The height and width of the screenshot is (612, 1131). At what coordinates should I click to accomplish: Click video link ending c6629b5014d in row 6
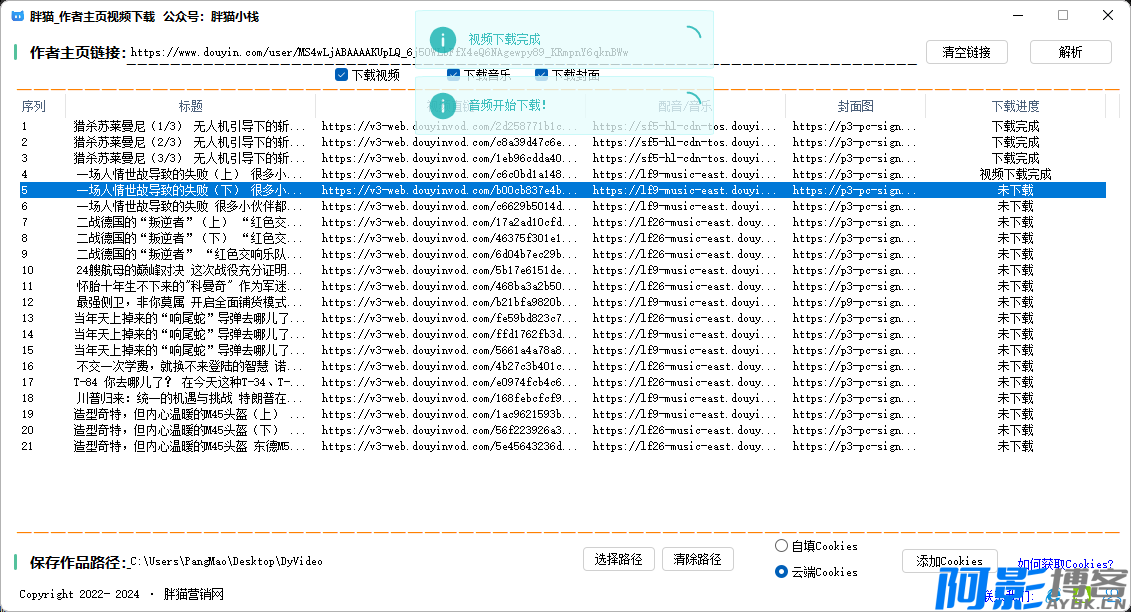pyautogui.click(x=449, y=206)
